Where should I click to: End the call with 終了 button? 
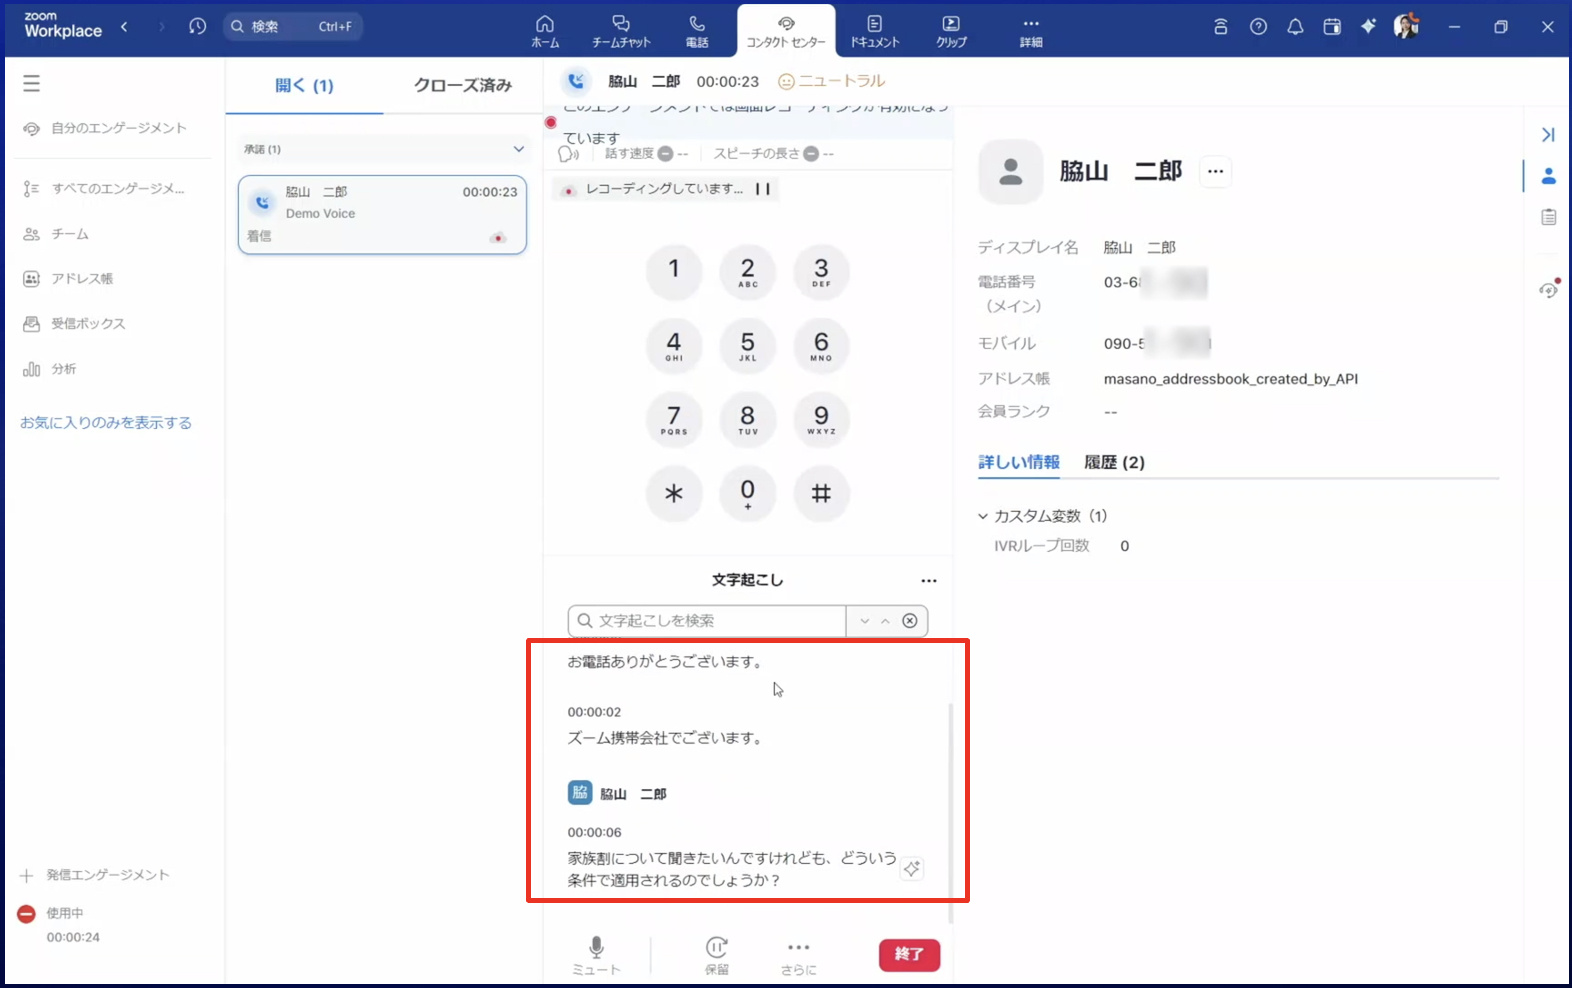(x=909, y=955)
